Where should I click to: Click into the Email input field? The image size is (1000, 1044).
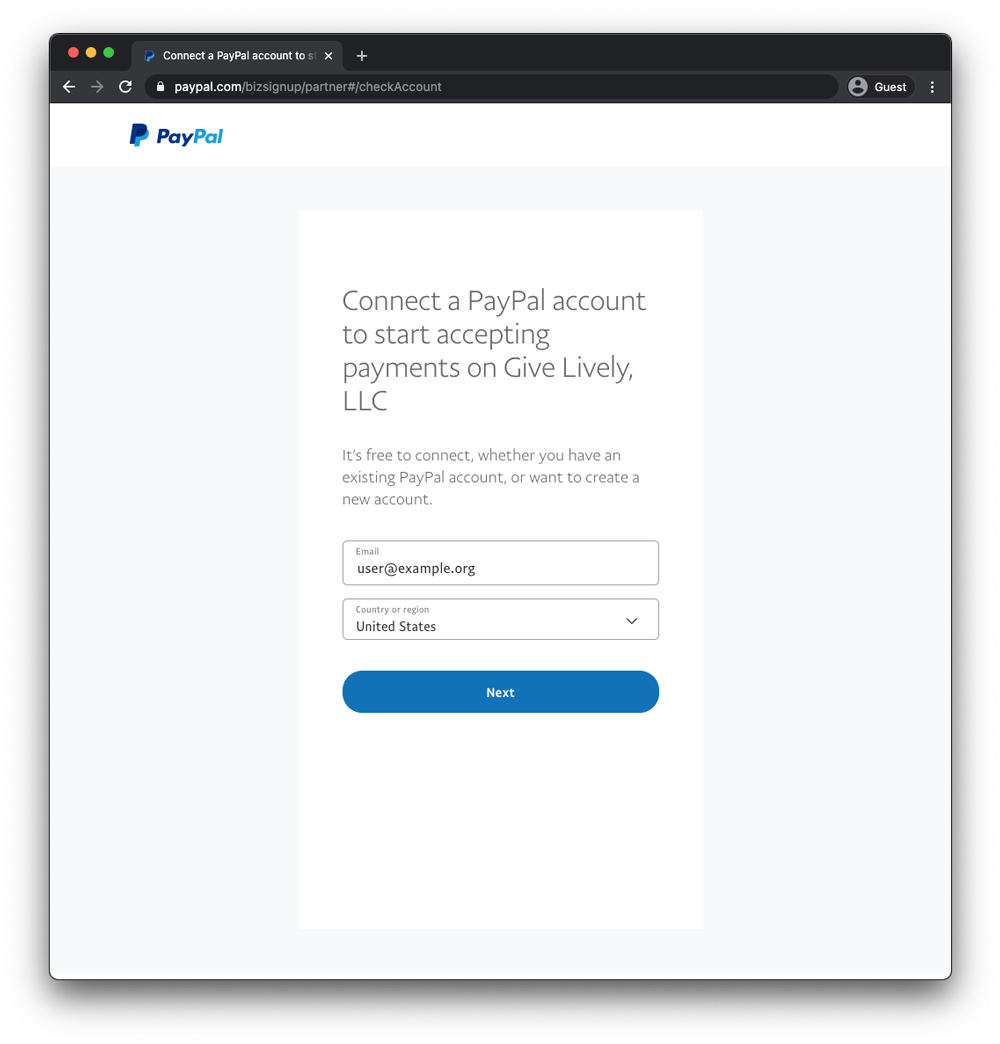(501, 563)
